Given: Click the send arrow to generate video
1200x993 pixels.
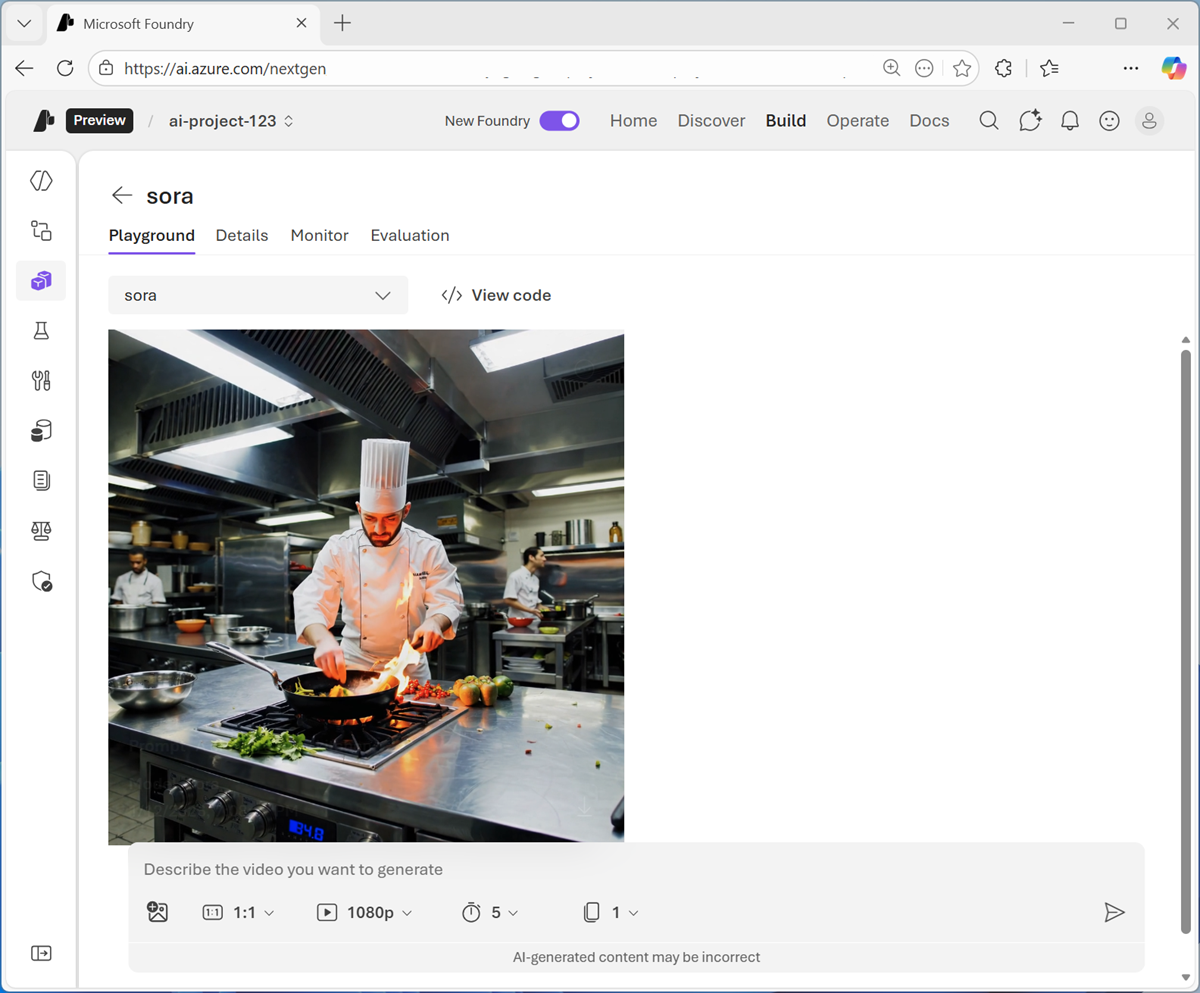Looking at the screenshot, I should 1115,912.
